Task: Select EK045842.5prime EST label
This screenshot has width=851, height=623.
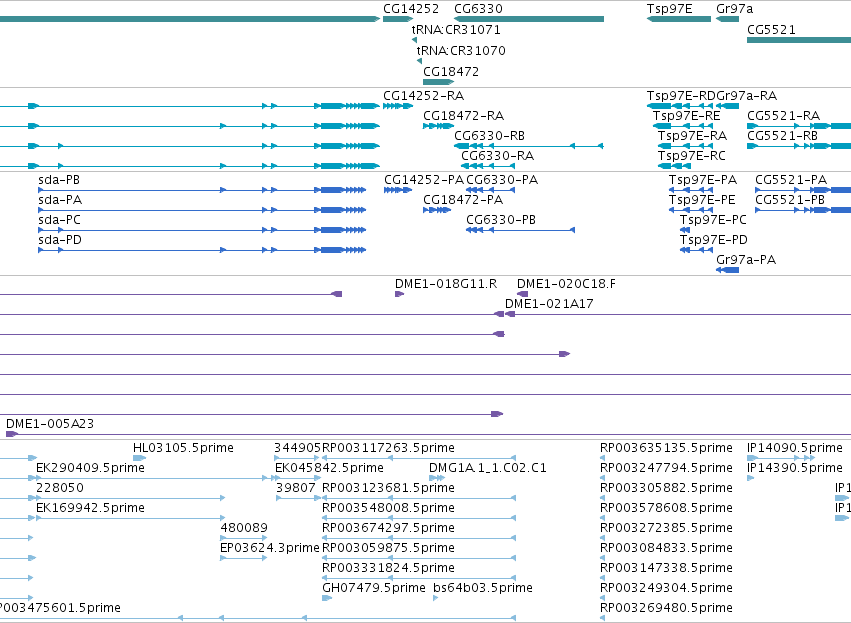Action: (x=329, y=468)
